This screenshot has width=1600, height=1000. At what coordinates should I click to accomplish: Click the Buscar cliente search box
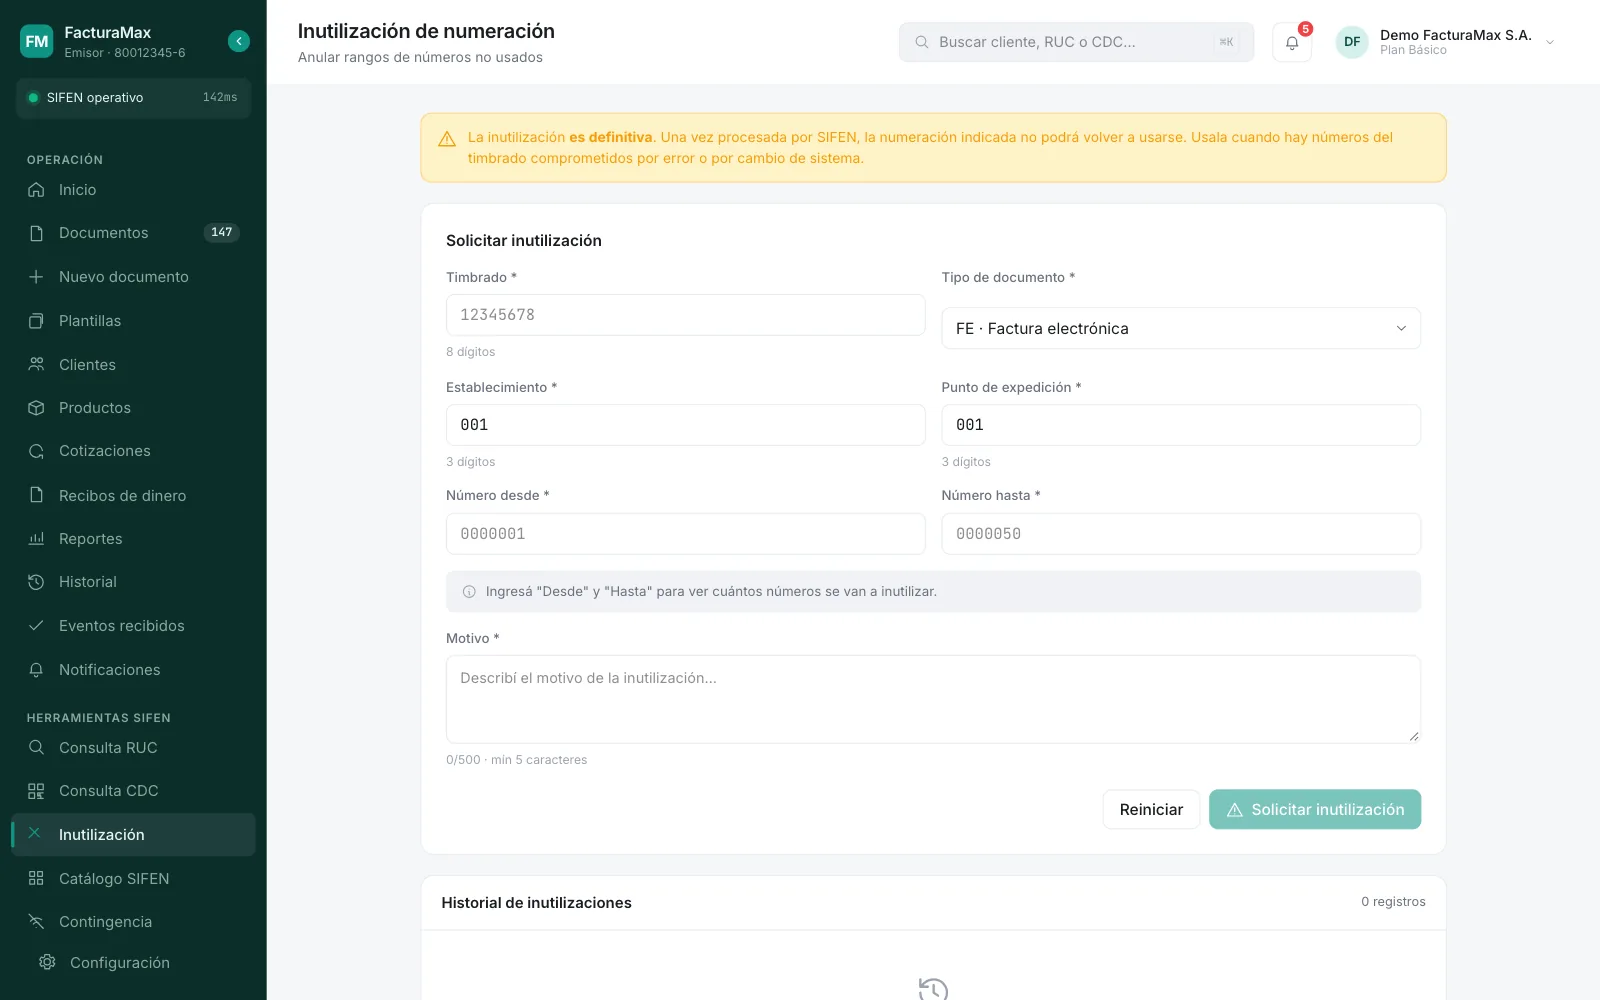tap(1076, 42)
